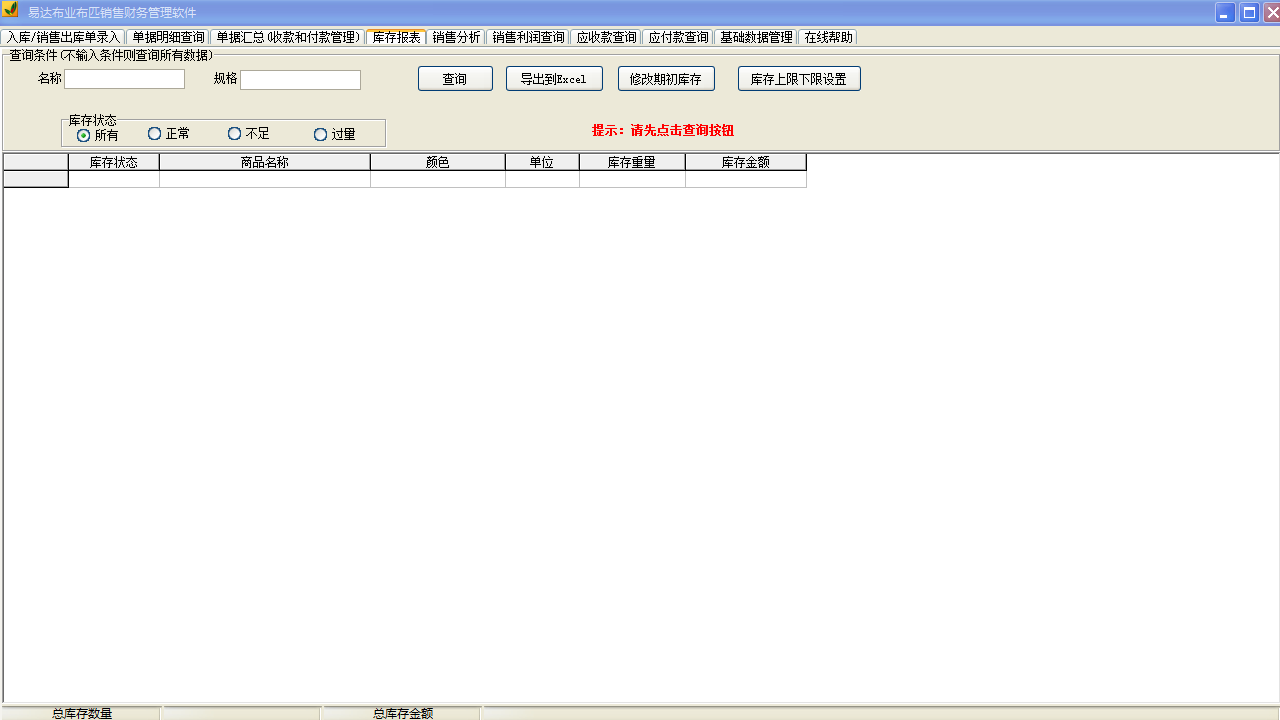Switch to 单据汇总 payment management tab
1280x720 pixels.
(288, 37)
